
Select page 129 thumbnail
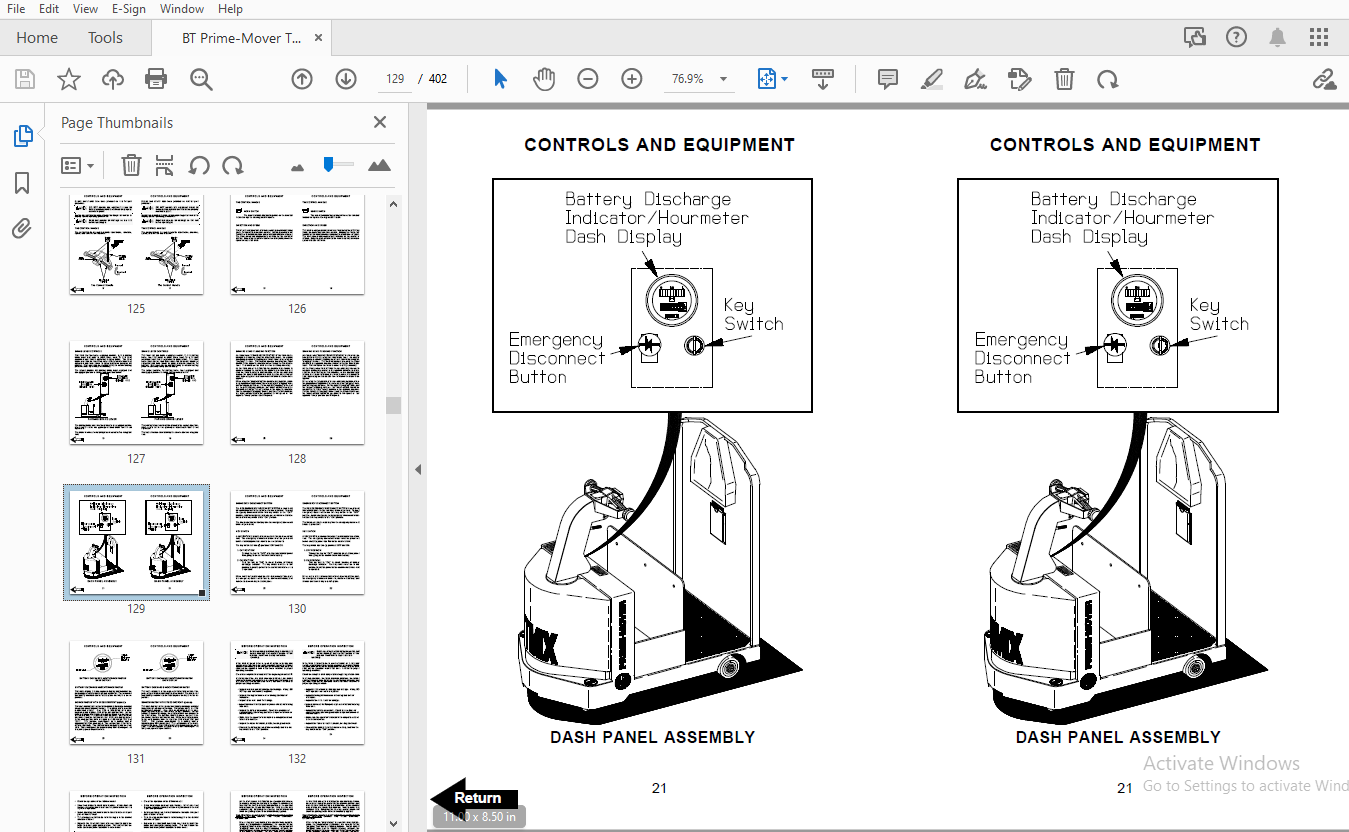pyautogui.click(x=136, y=543)
